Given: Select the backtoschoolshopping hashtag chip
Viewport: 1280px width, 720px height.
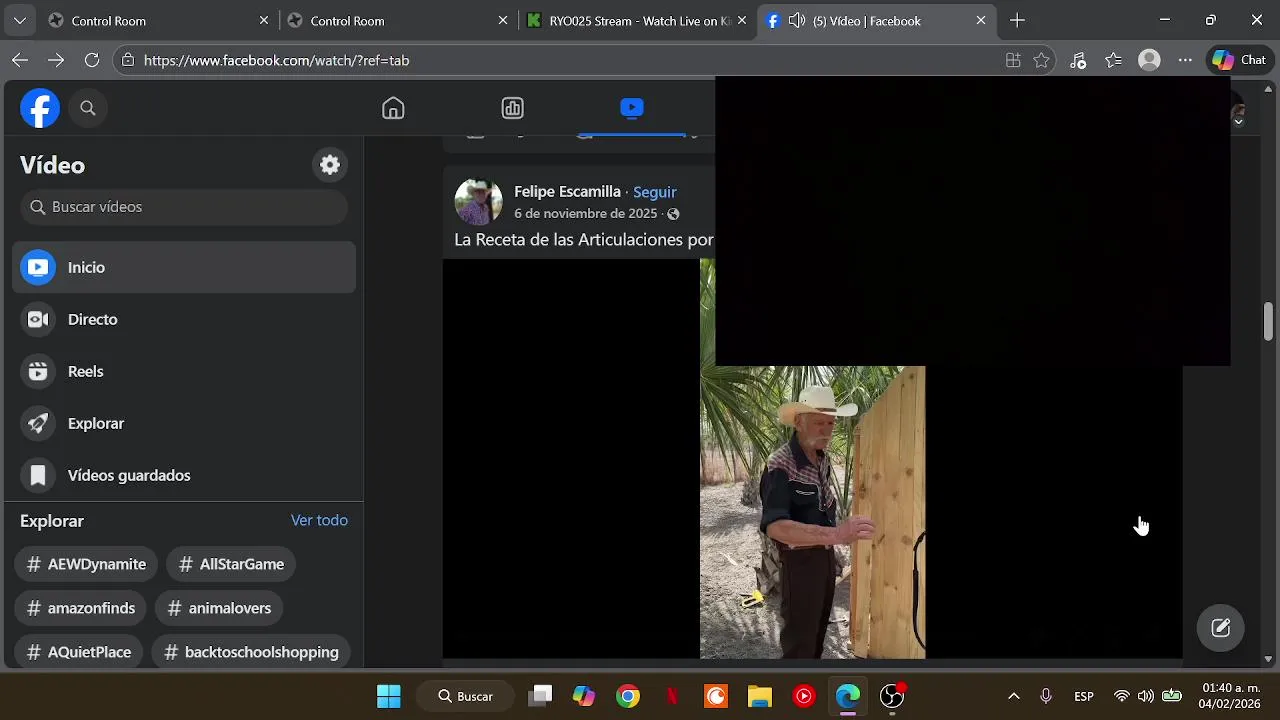Looking at the screenshot, I should 251,652.
